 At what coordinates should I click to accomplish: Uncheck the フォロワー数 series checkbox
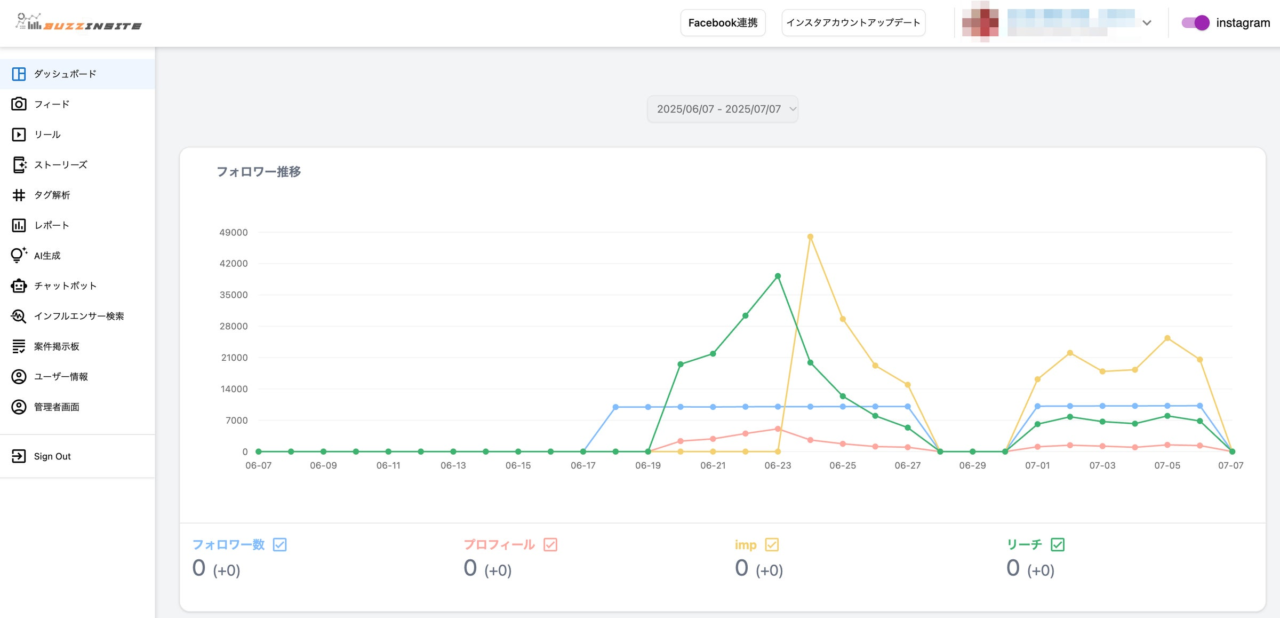click(x=280, y=545)
